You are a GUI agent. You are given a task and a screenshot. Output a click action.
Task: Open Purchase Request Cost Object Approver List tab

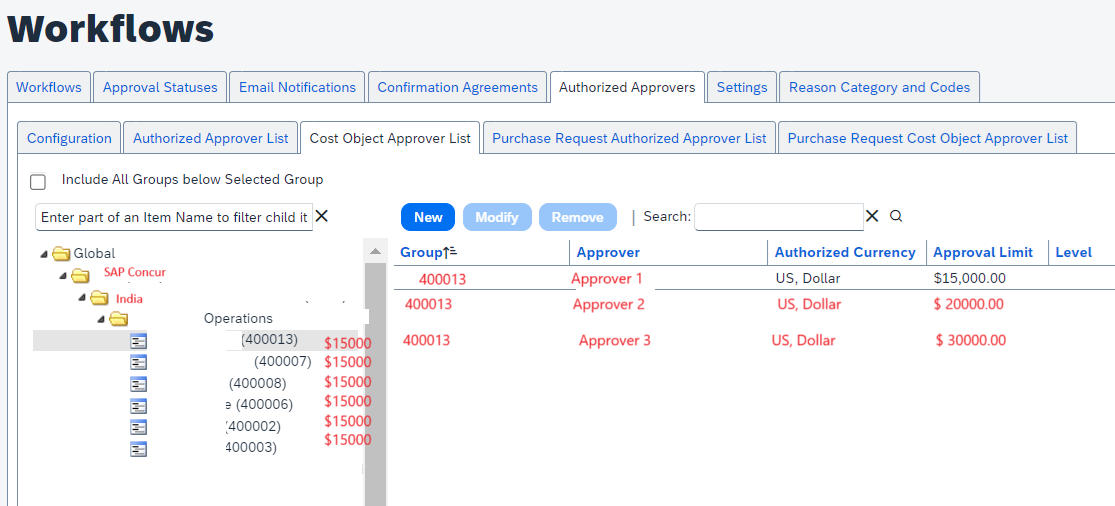tap(927, 138)
